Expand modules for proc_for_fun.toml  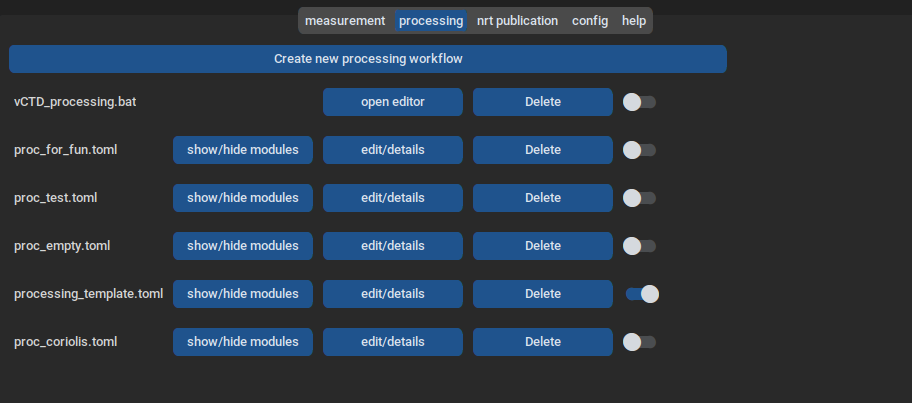tap(242, 150)
